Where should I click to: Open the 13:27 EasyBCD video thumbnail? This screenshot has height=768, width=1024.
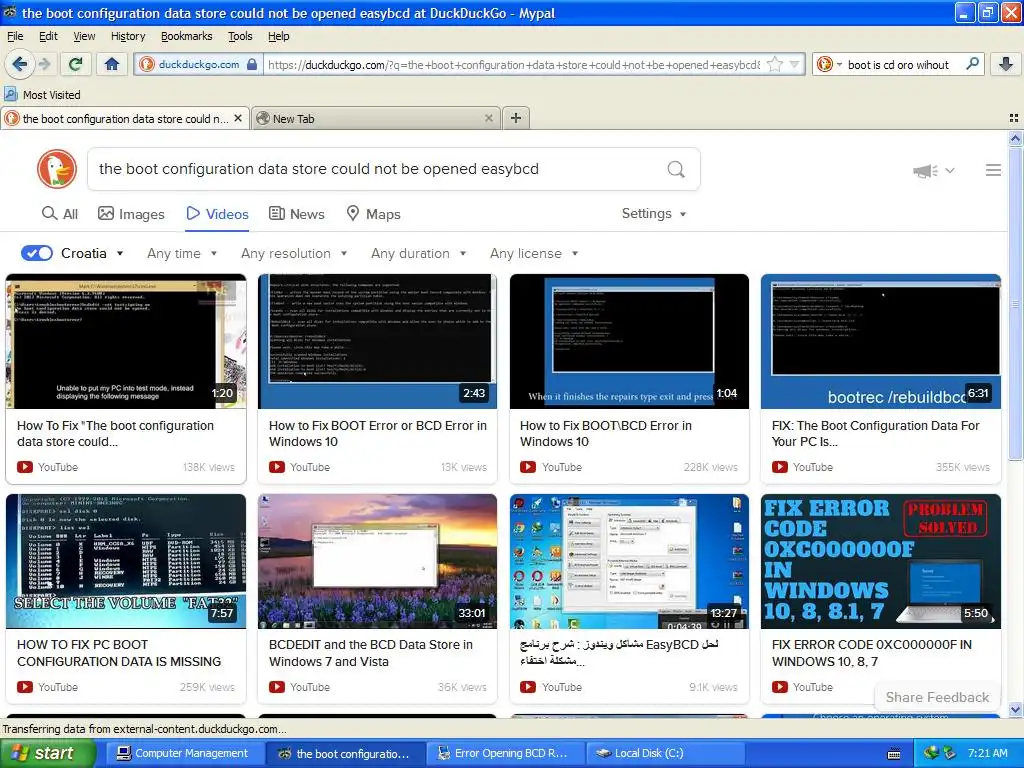coord(630,561)
